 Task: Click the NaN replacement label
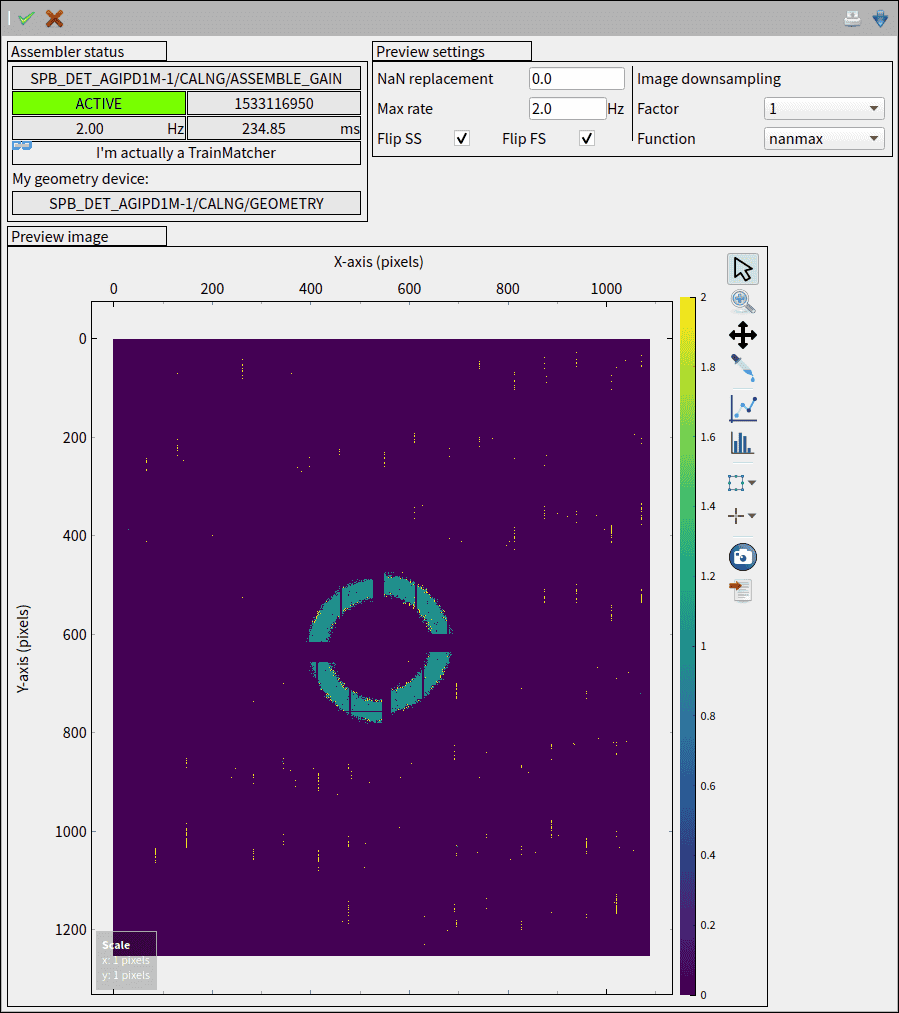(x=435, y=79)
